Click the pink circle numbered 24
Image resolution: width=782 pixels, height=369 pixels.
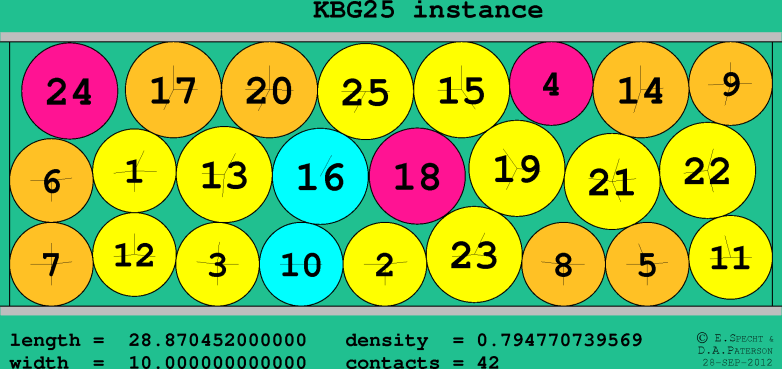click(x=70, y=91)
